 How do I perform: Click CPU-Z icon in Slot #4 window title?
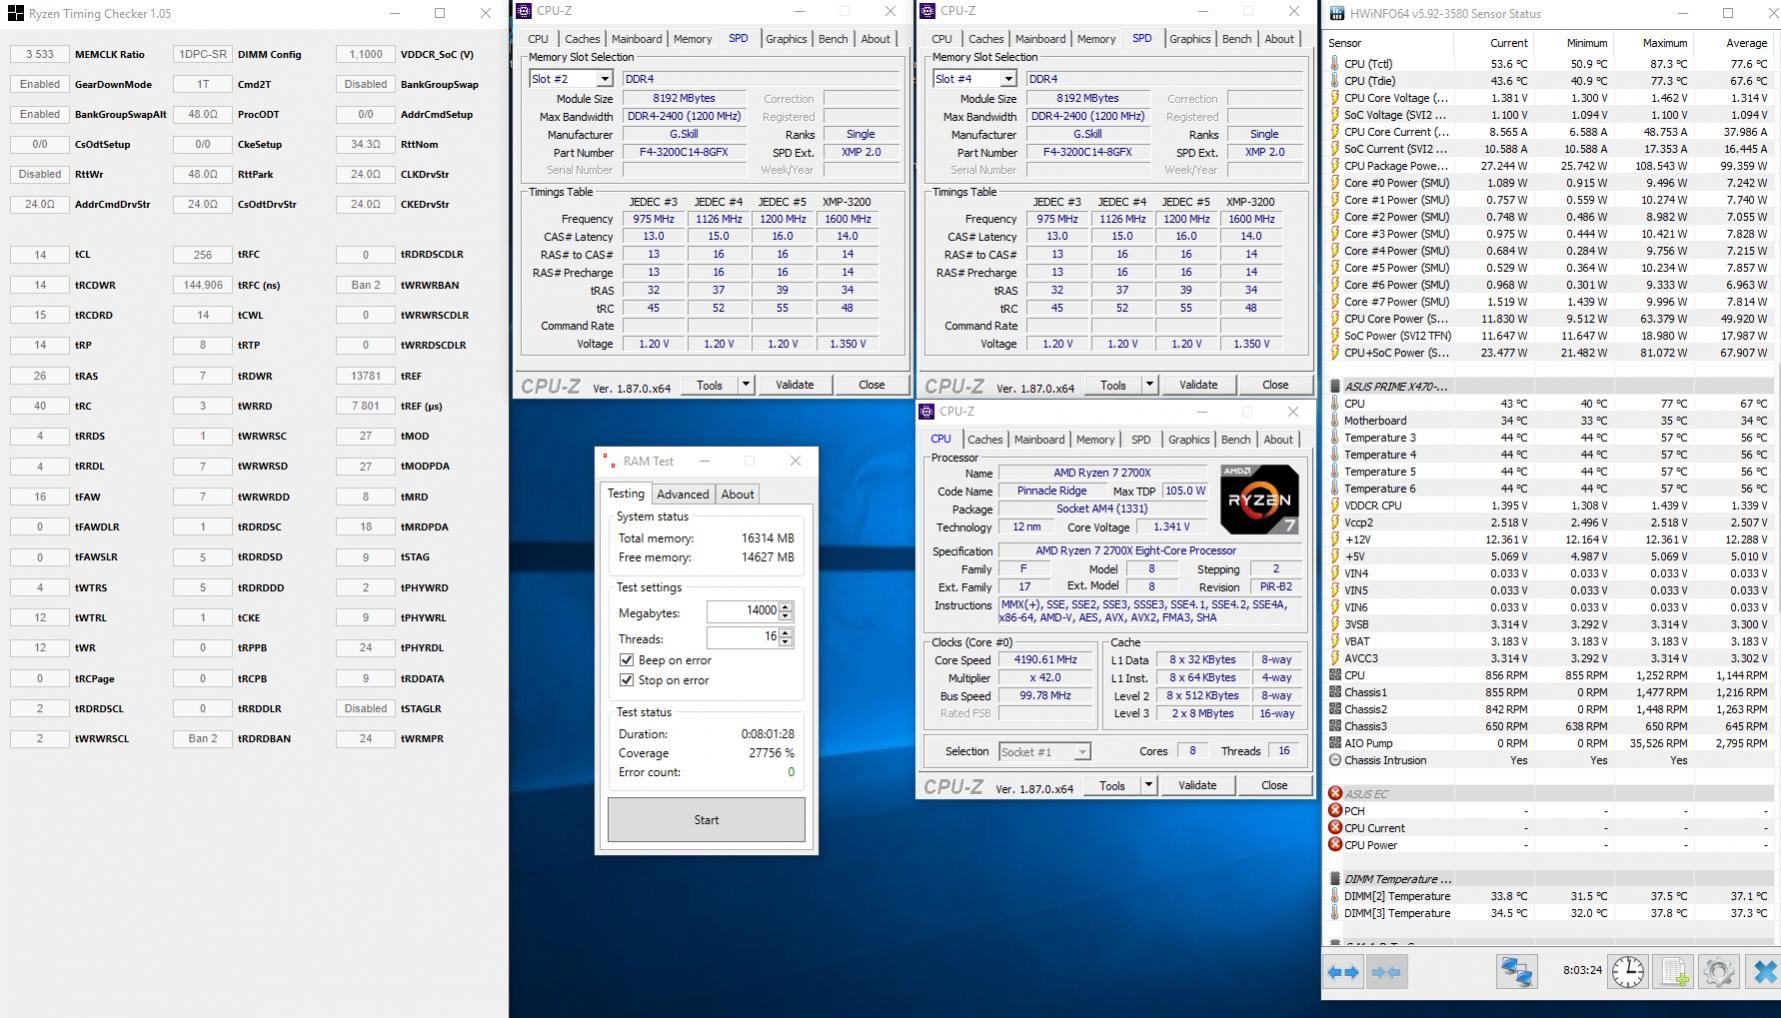click(927, 11)
